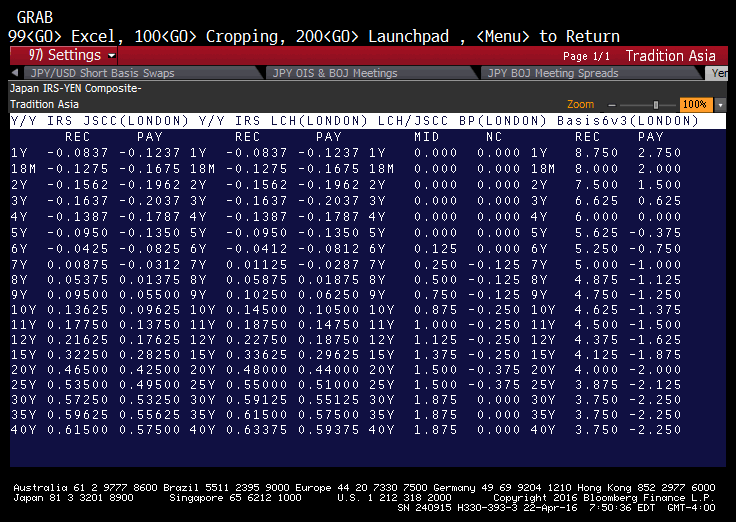The width and height of the screenshot is (736, 522).
Task: Select LCH/JSCC BP(LONDON) column header
Action: point(462,121)
